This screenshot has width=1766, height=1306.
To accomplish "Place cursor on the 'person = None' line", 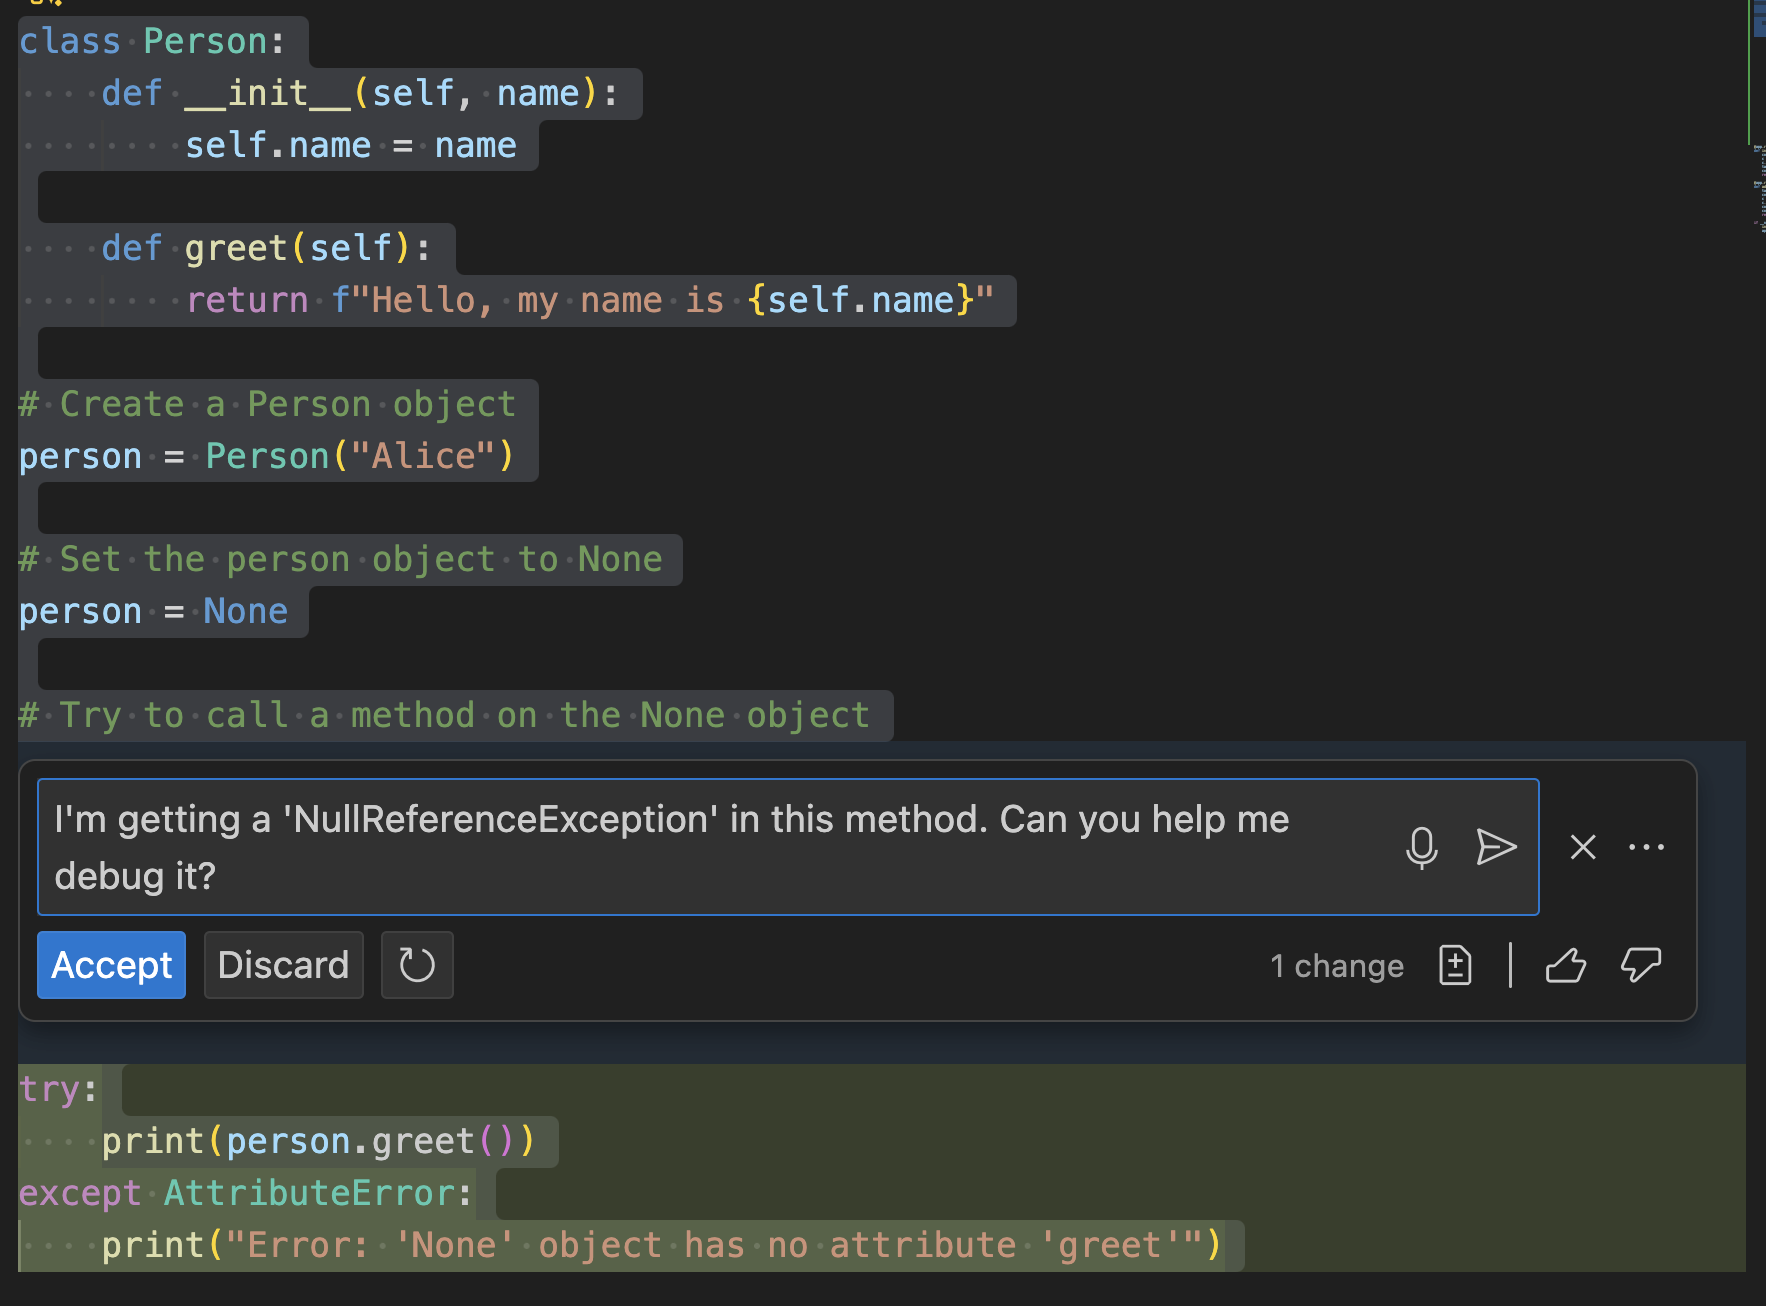I will click(x=150, y=611).
